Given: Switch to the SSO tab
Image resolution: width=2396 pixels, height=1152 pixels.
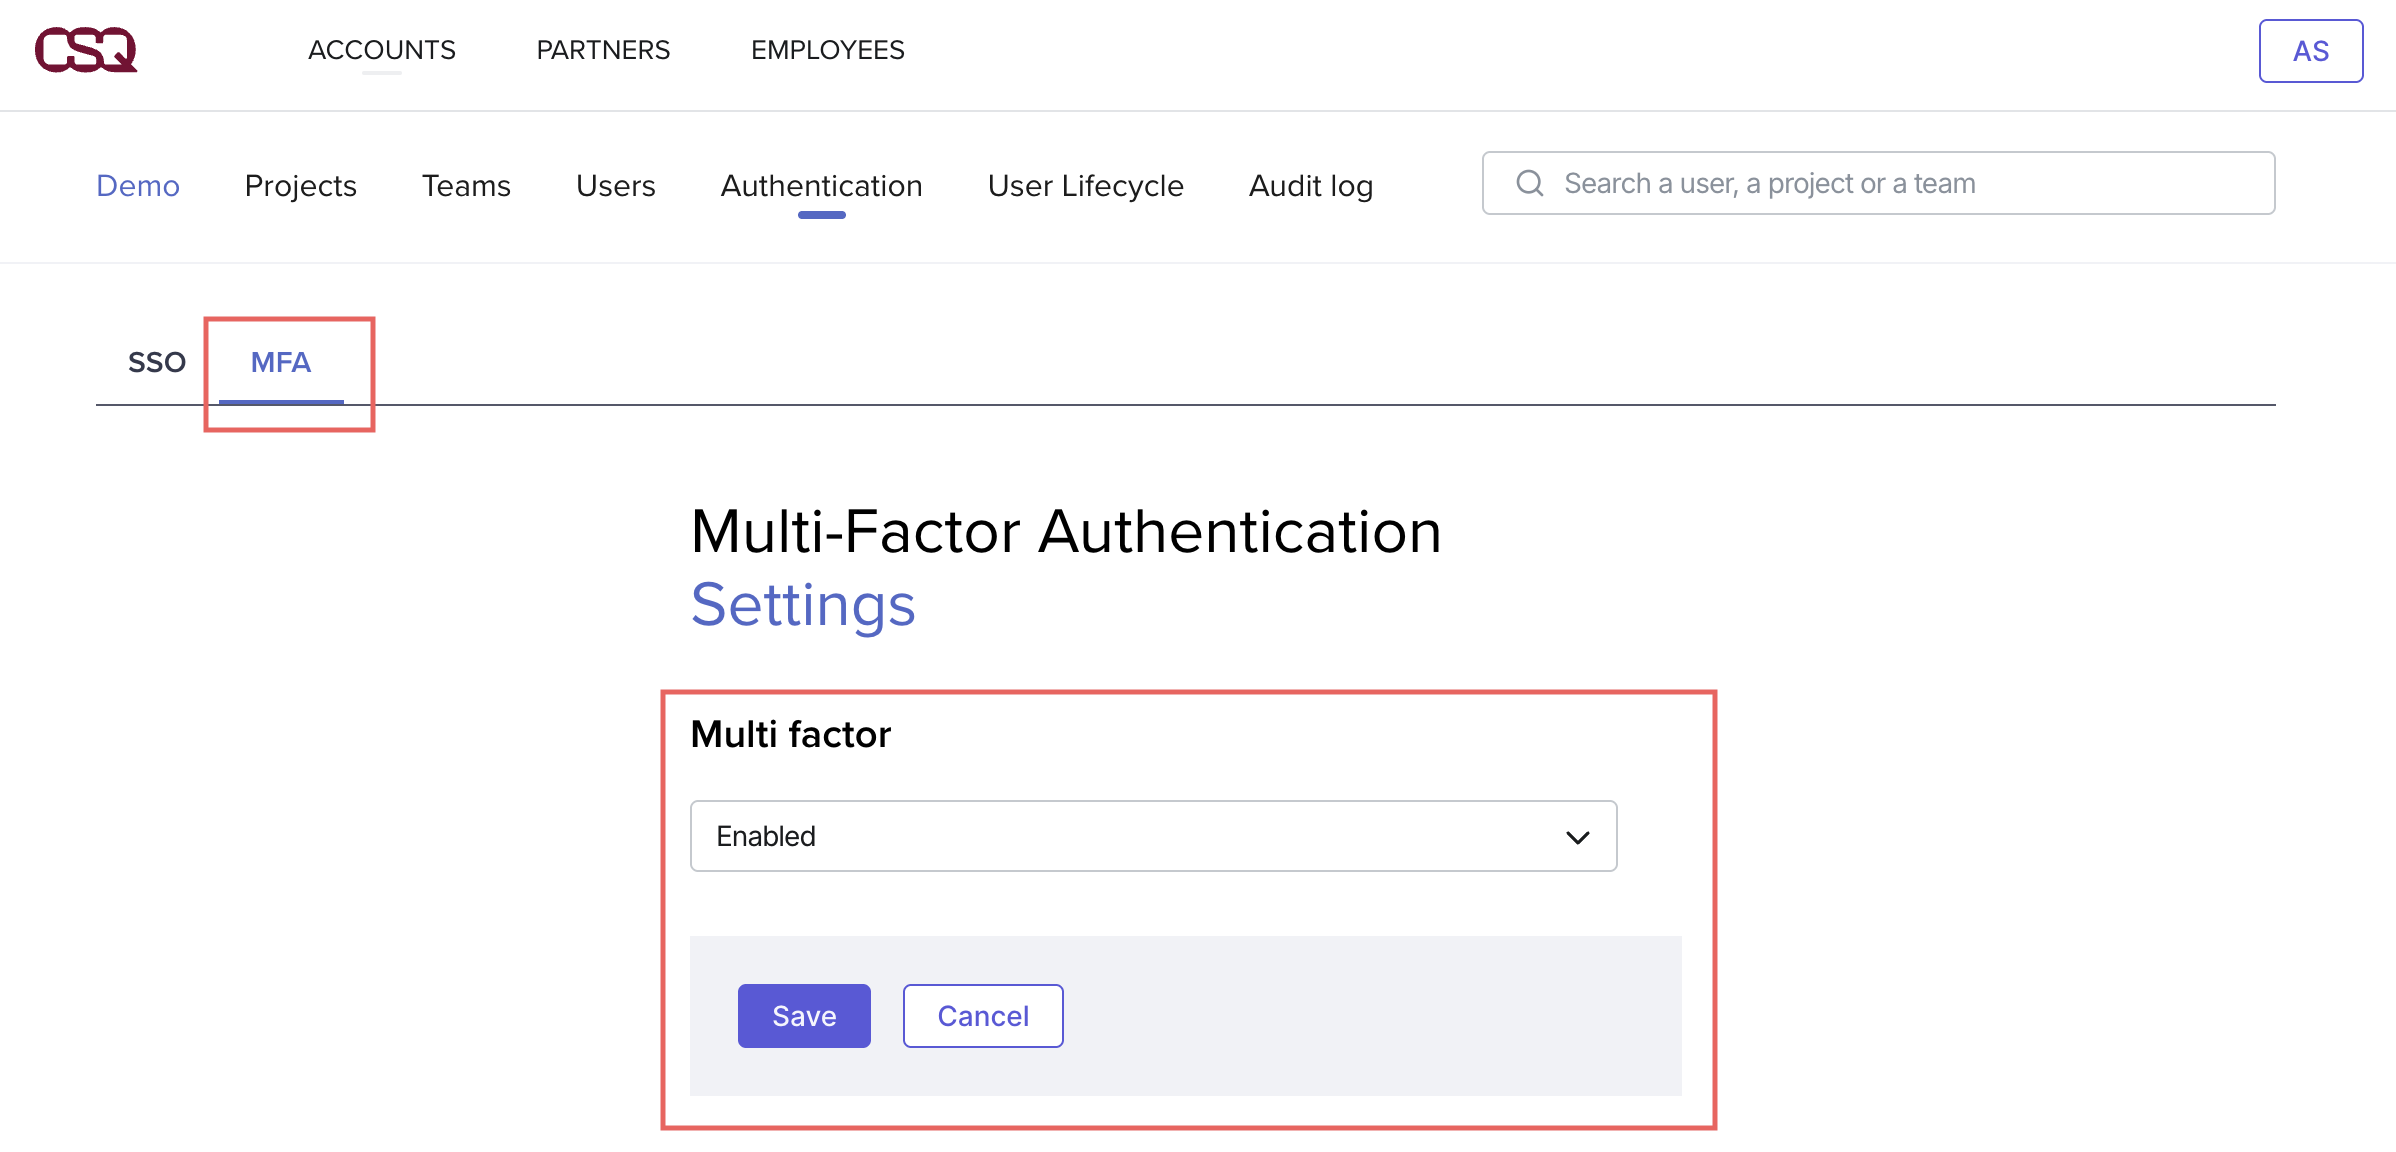Looking at the screenshot, I should [156, 362].
